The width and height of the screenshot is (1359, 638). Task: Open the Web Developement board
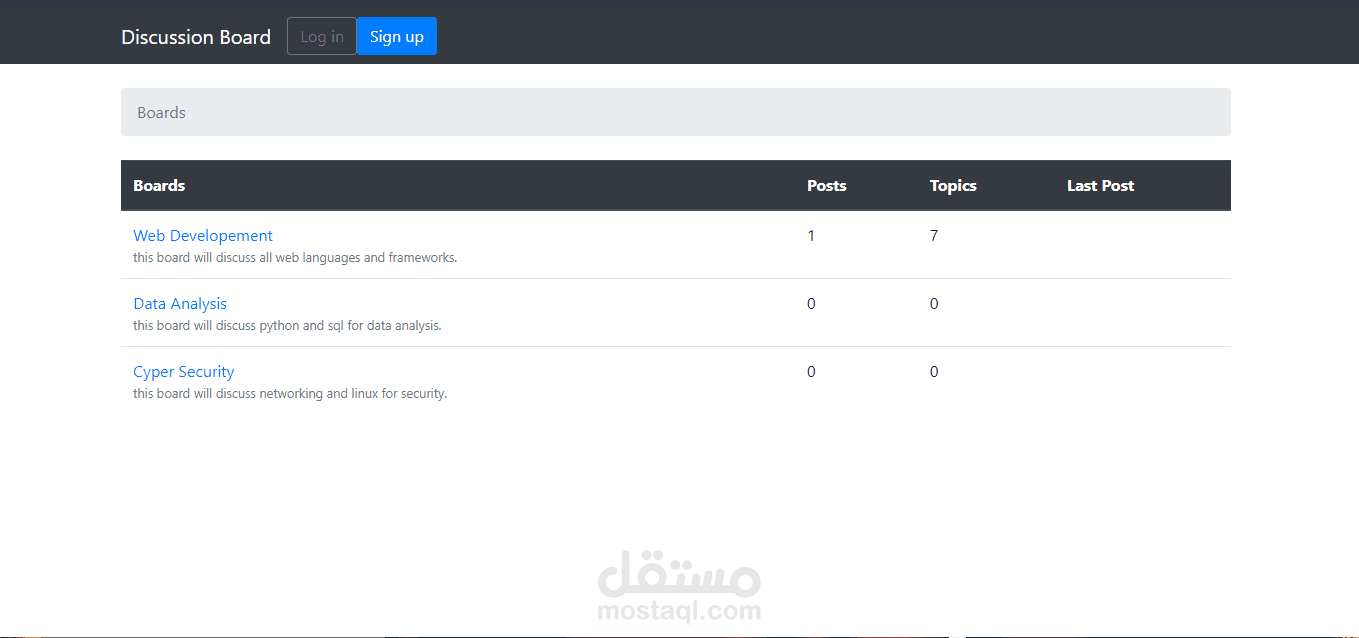click(203, 236)
